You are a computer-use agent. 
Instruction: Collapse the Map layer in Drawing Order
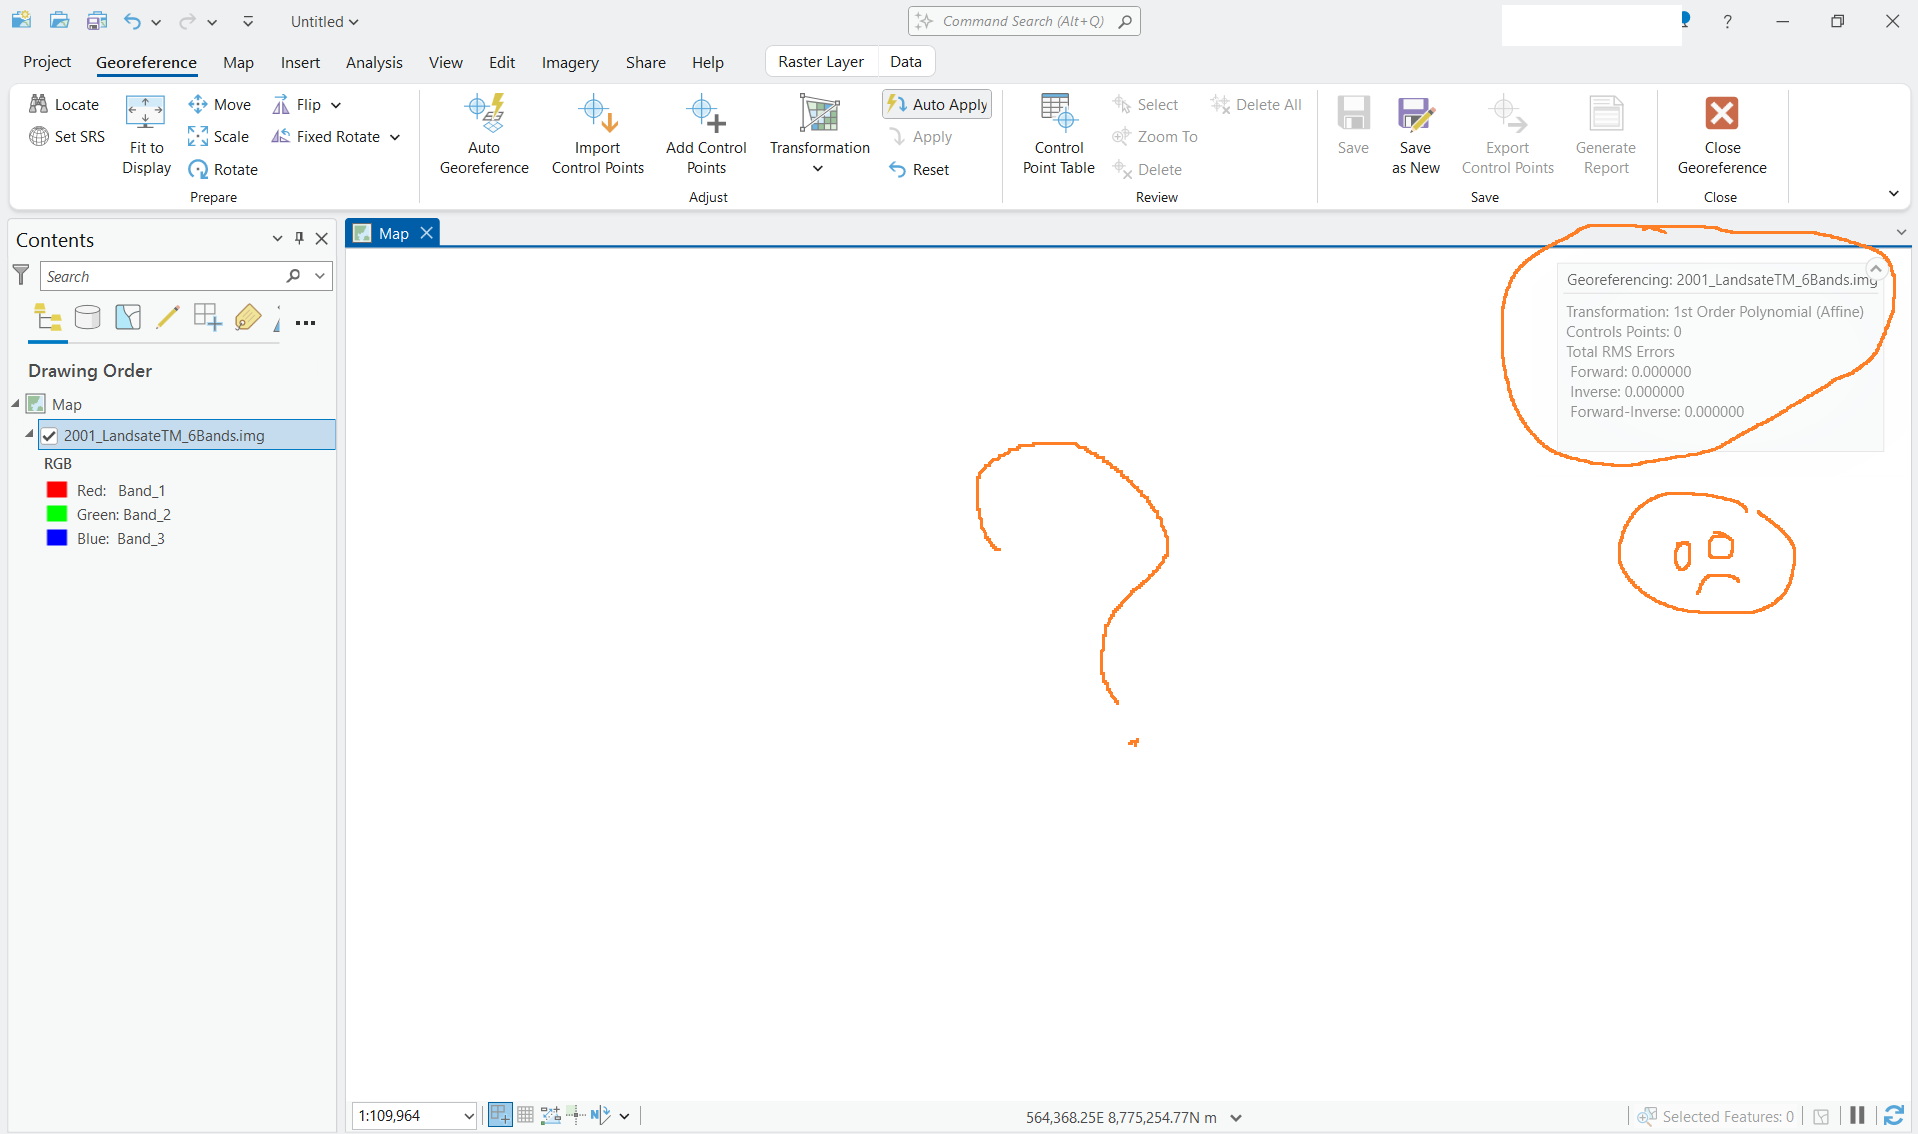(15, 403)
